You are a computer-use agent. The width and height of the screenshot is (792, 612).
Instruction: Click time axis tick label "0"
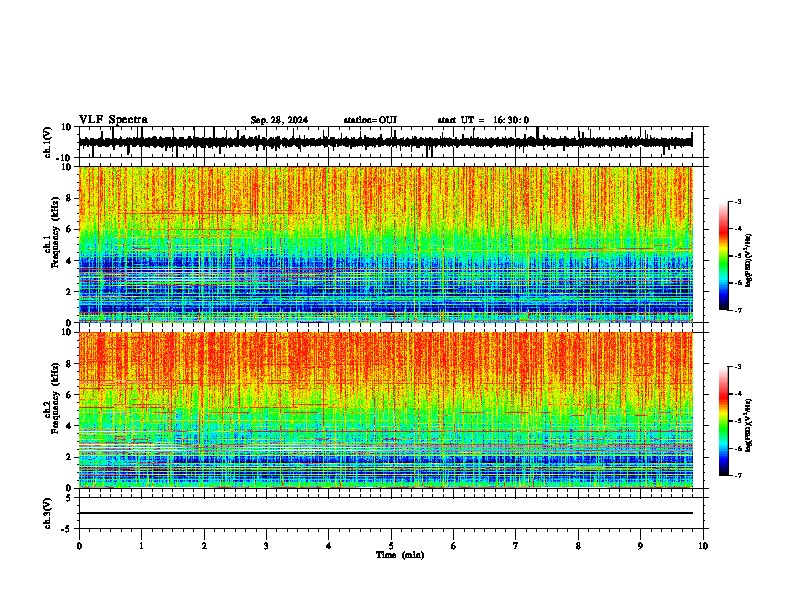coord(79,546)
